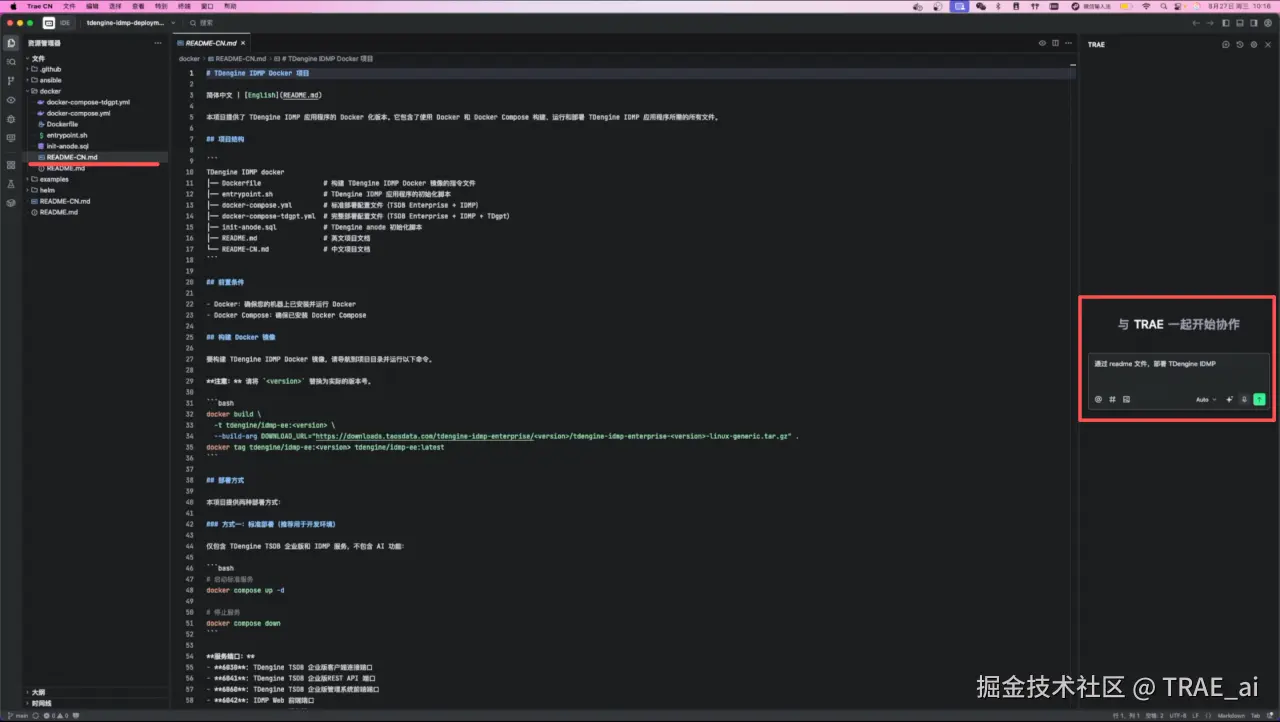Toggle the bottom panel layout icon
Viewport: 1280px width, 722px height.
[1240, 22]
